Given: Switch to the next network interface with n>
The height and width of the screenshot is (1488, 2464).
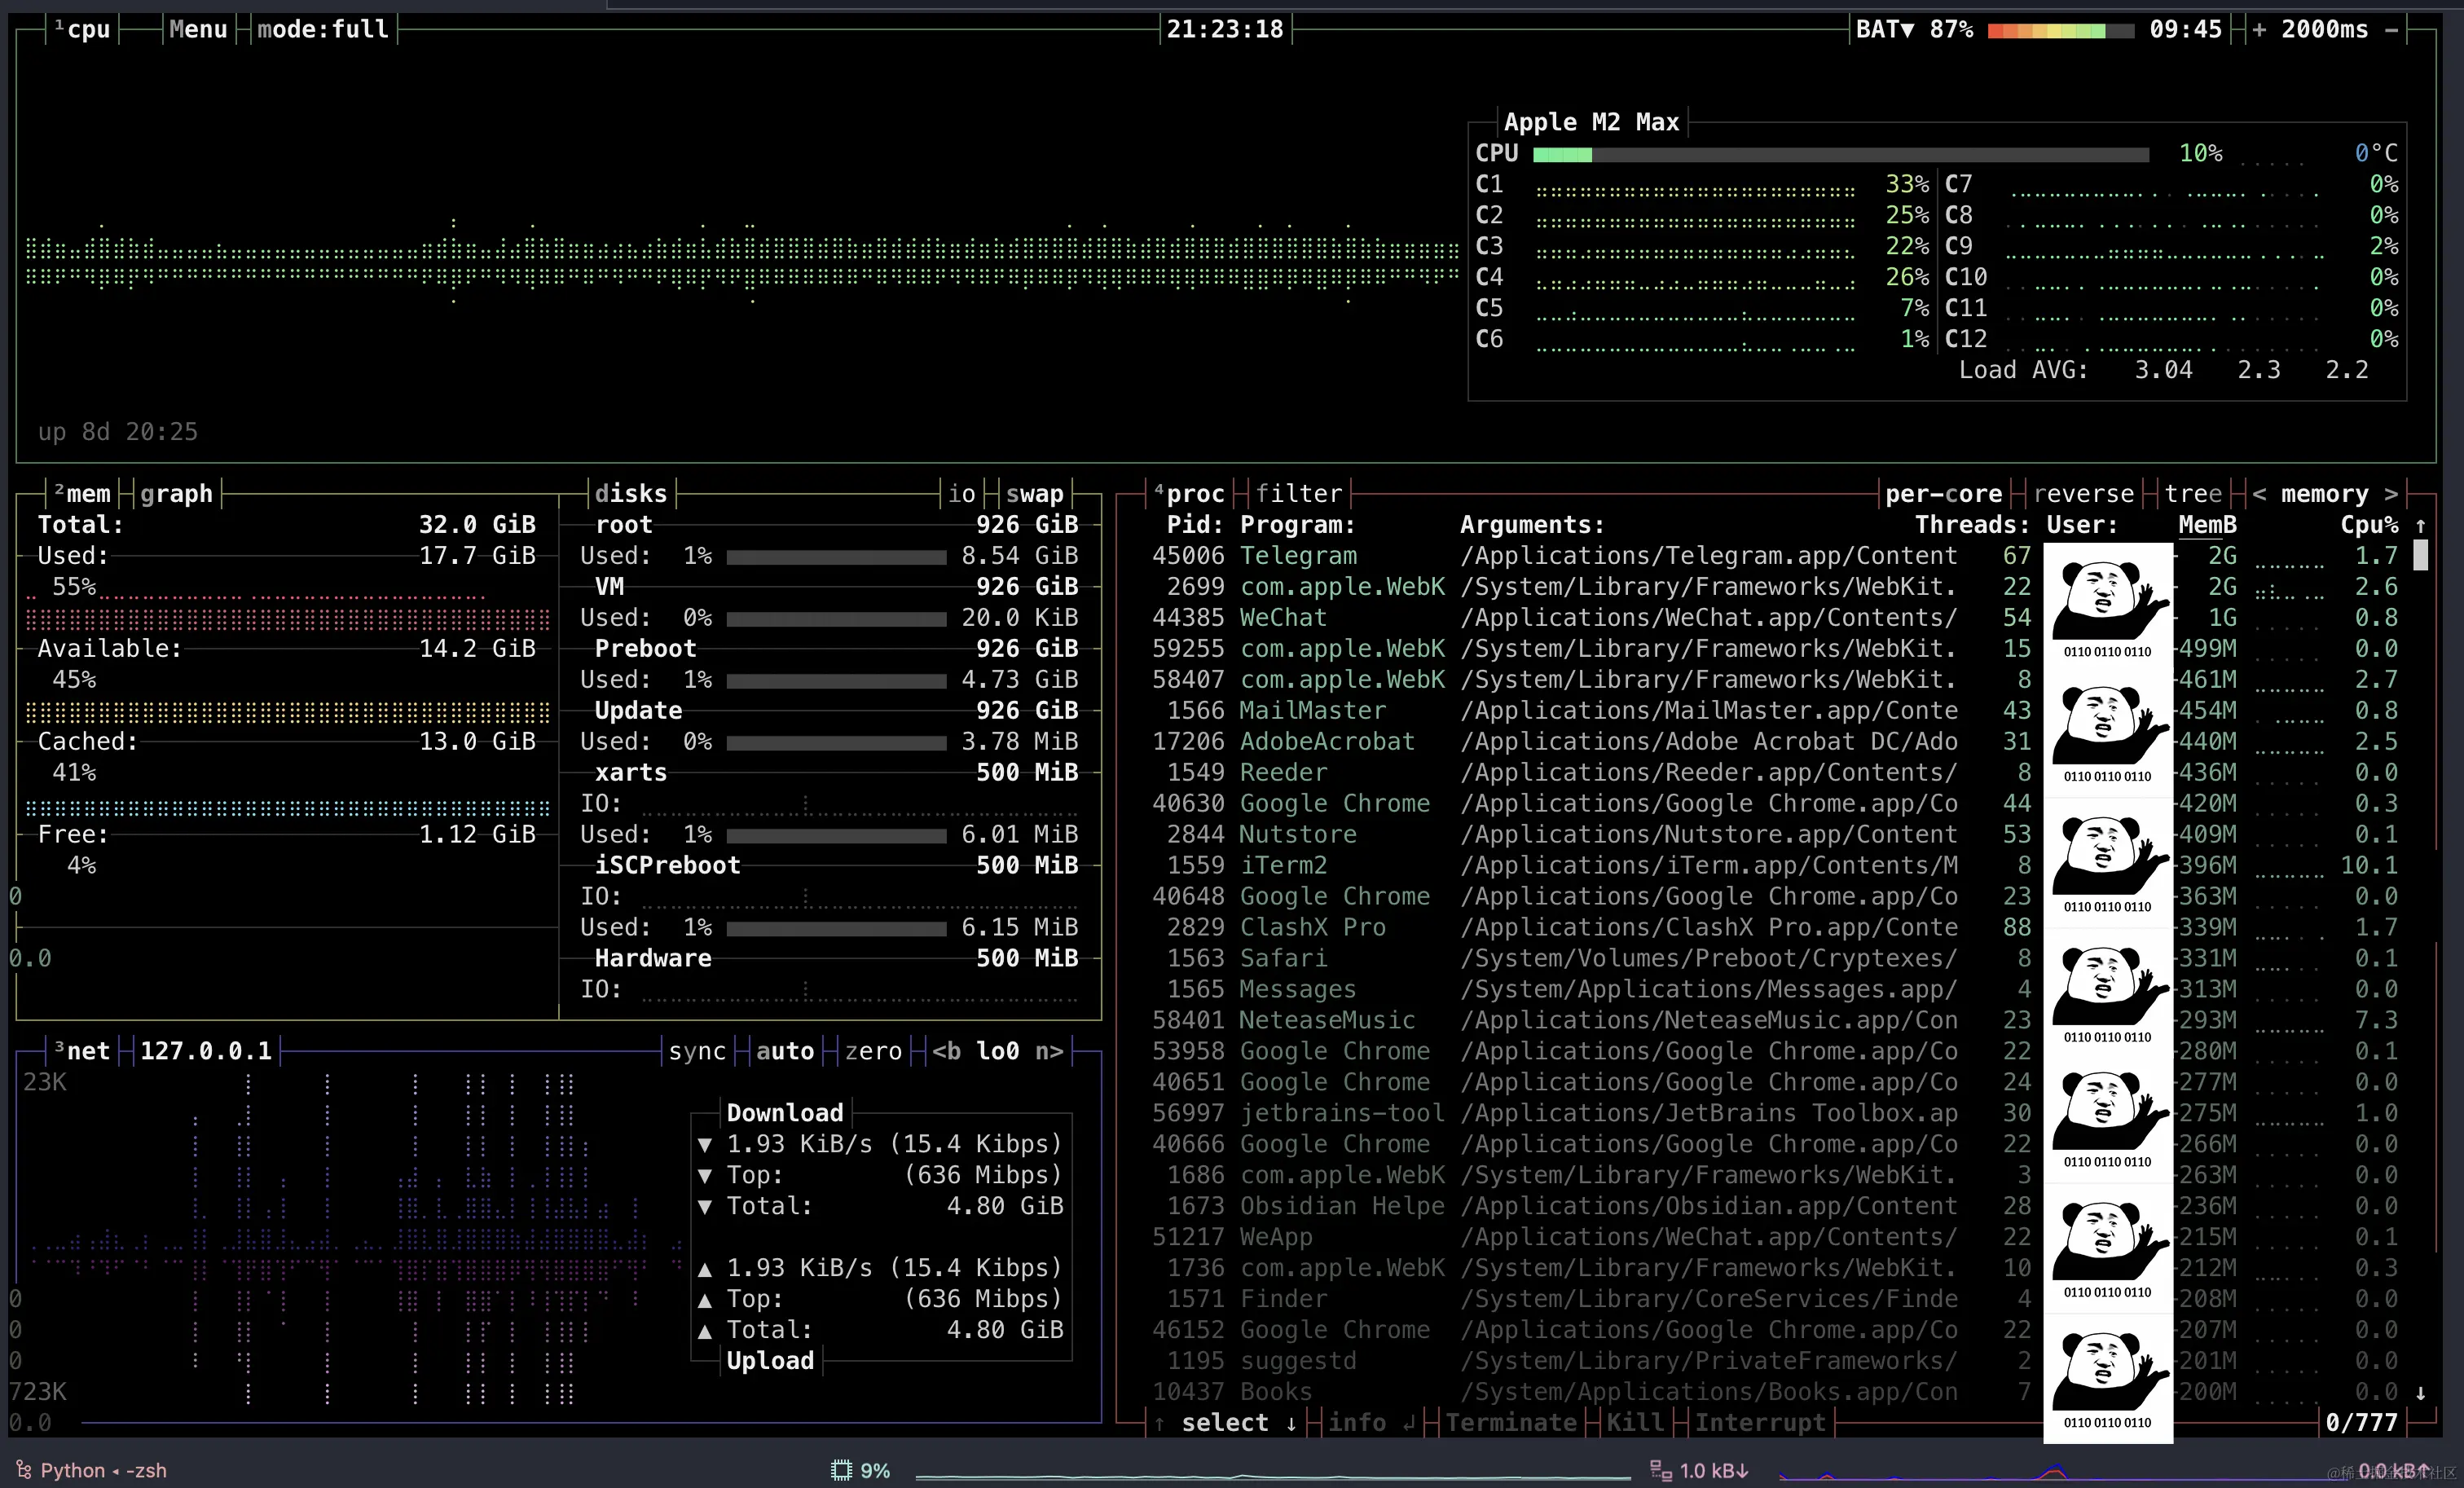Looking at the screenshot, I should click(1049, 1051).
